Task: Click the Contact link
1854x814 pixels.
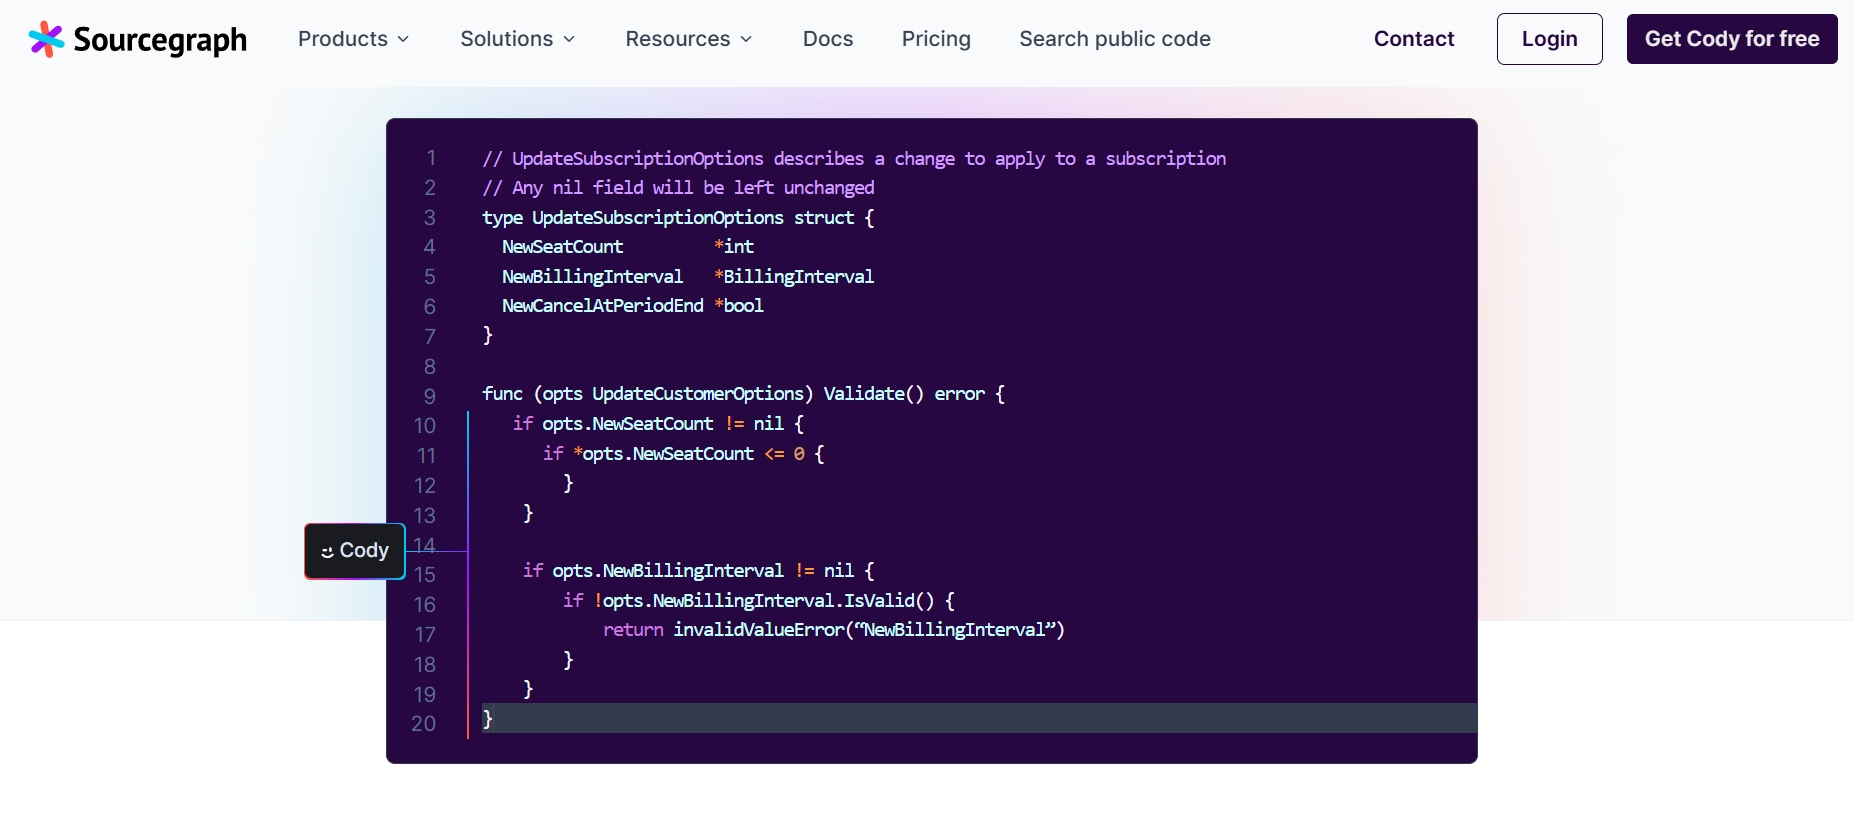Action: pos(1413,39)
